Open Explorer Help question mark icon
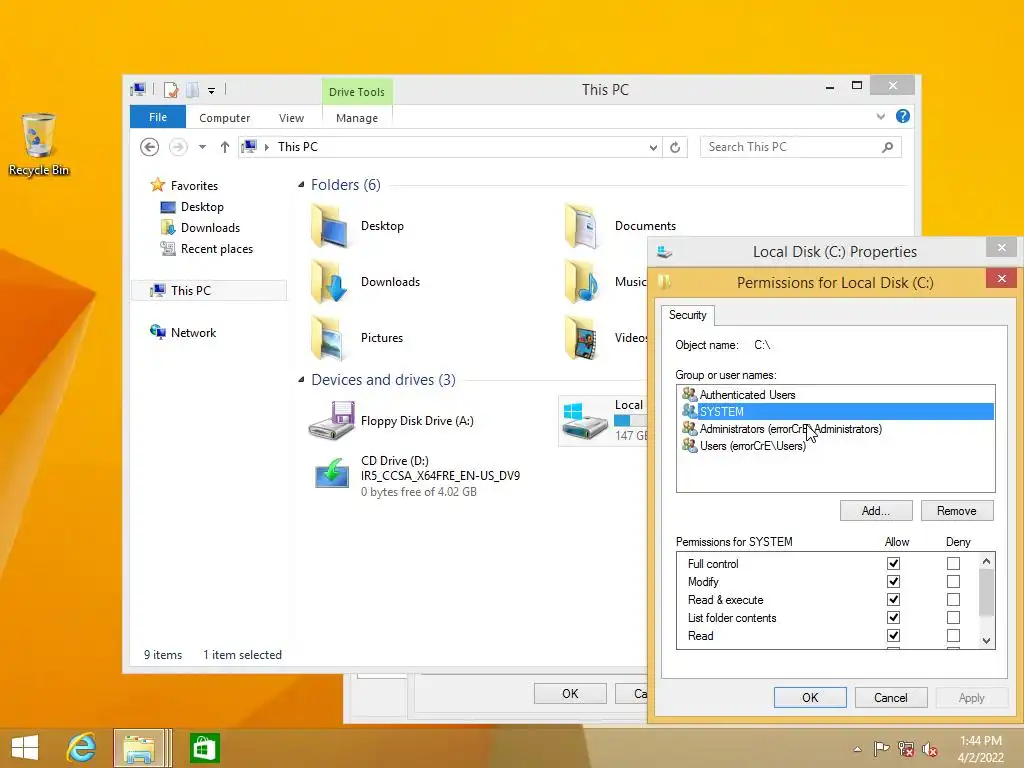The height and width of the screenshot is (768, 1024). tap(903, 116)
